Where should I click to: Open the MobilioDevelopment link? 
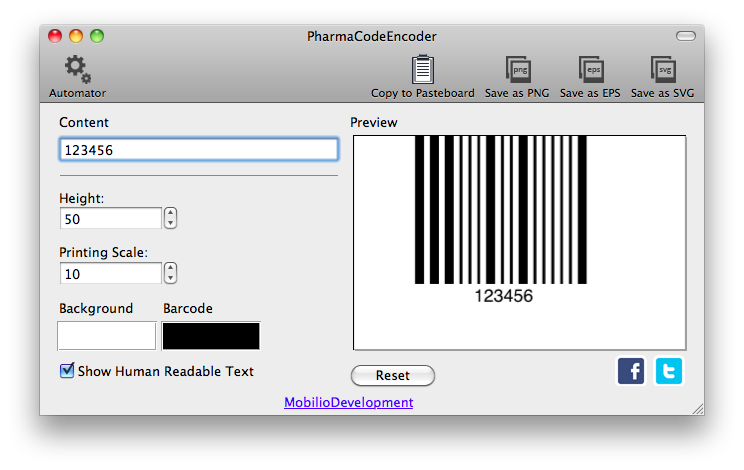[348, 402]
